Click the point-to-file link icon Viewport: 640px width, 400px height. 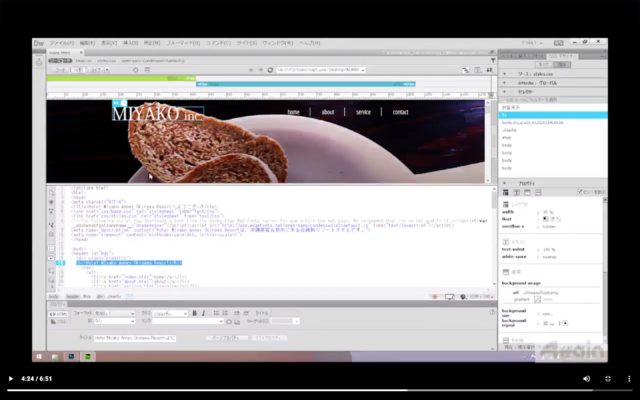tap(229, 322)
